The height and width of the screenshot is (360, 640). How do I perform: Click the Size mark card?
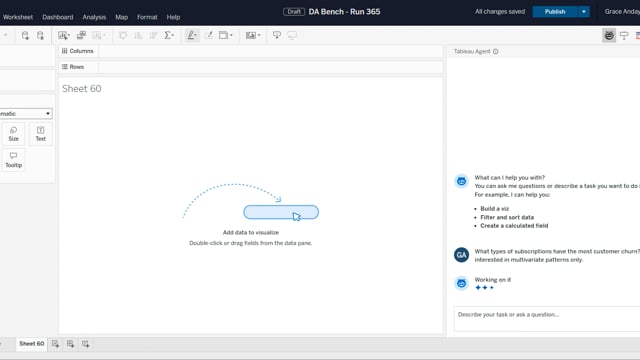point(13,134)
